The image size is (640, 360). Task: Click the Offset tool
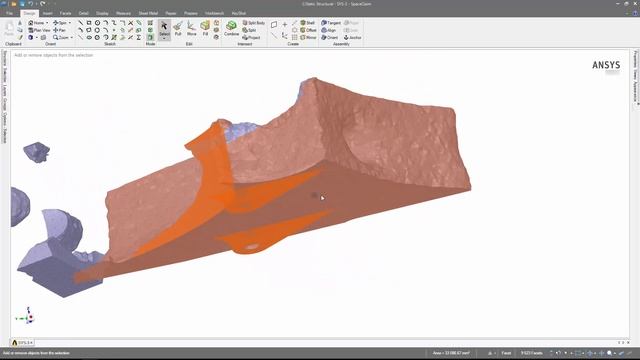[309, 30]
